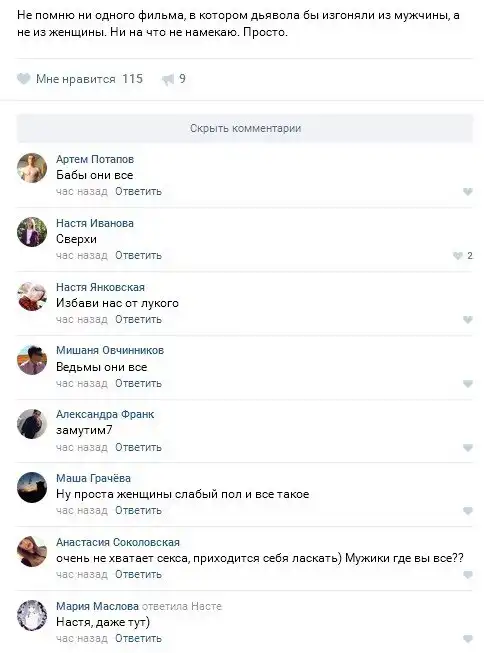Image resolution: width=484 pixels, height=653 pixels.
Task: Like Александра Франк's comment
Action: pyautogui.click(x=467, y=448)
